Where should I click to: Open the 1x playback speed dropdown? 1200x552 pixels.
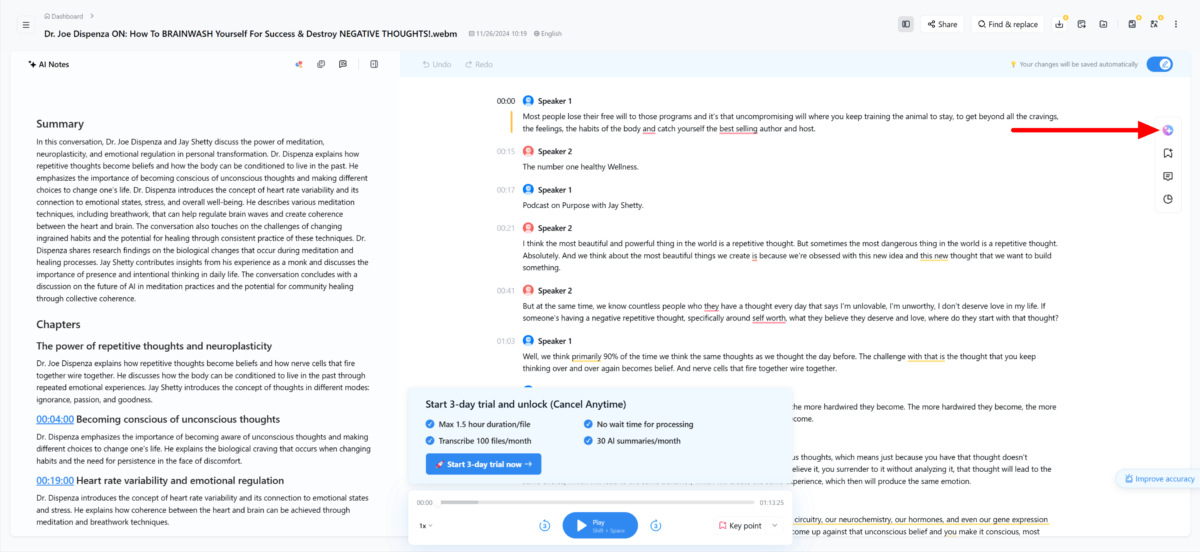[x=425, y=525]
